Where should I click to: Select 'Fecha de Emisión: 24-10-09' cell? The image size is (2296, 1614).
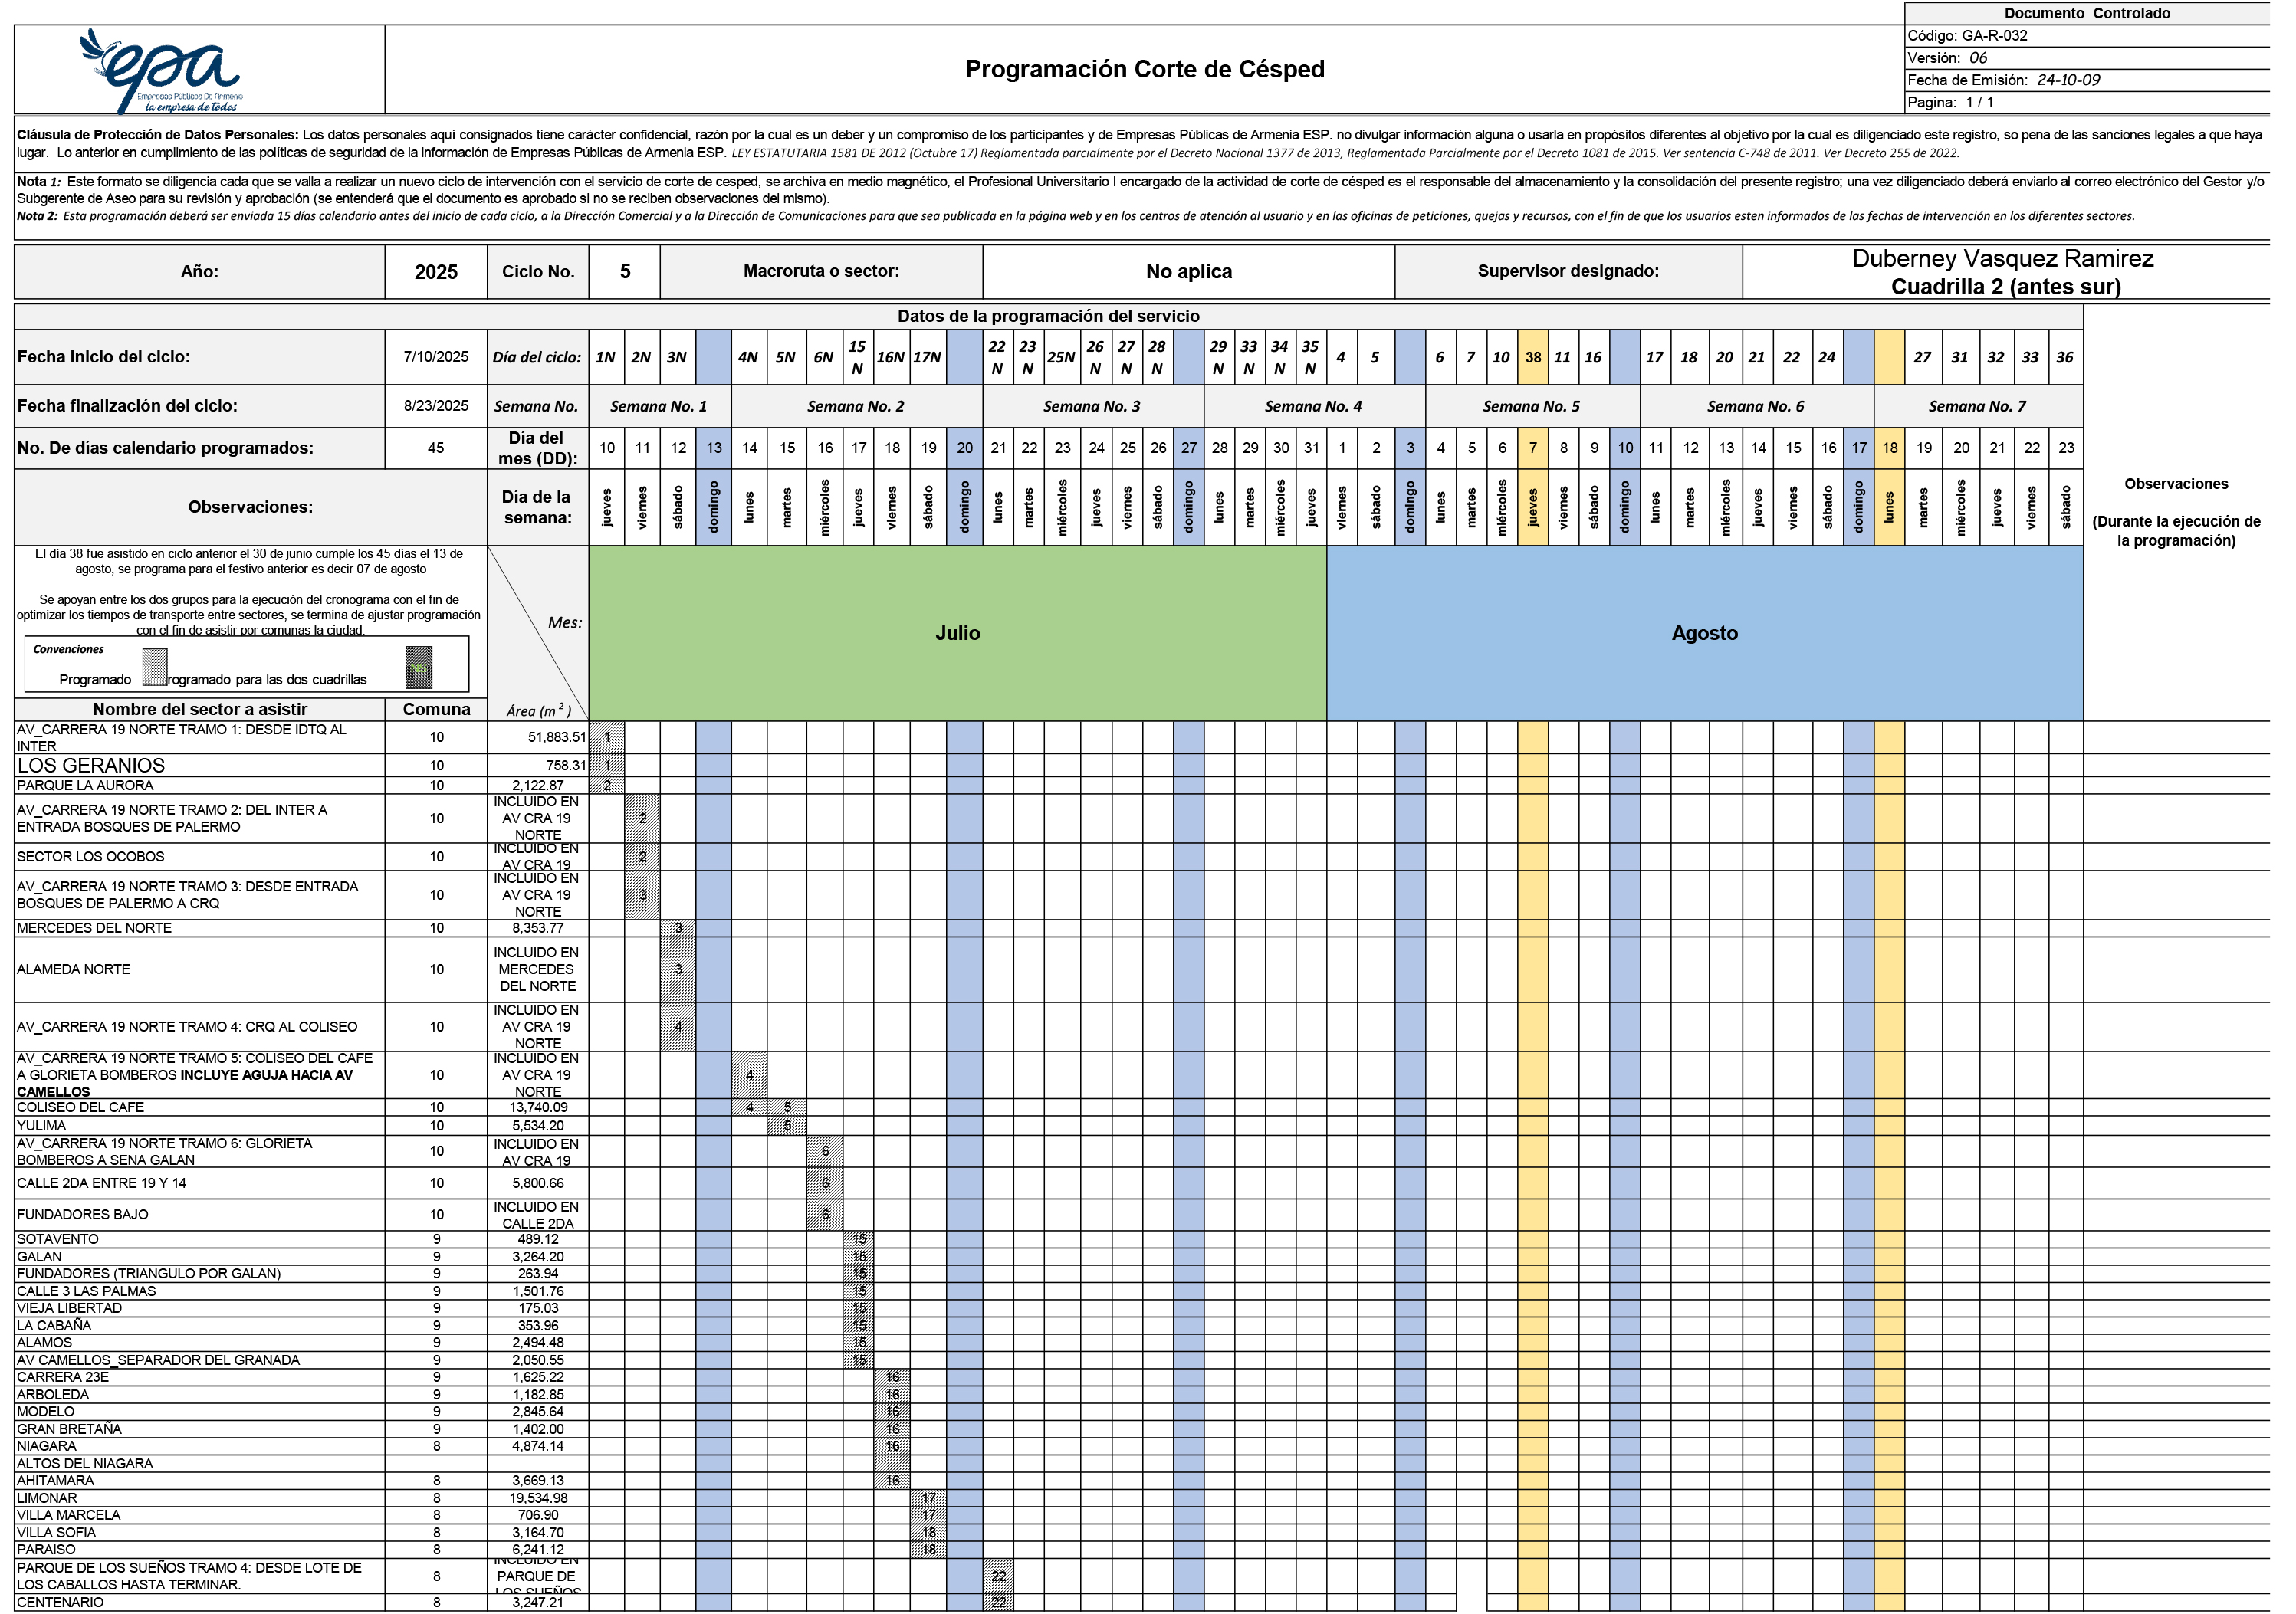click(x=2086, y=80)
